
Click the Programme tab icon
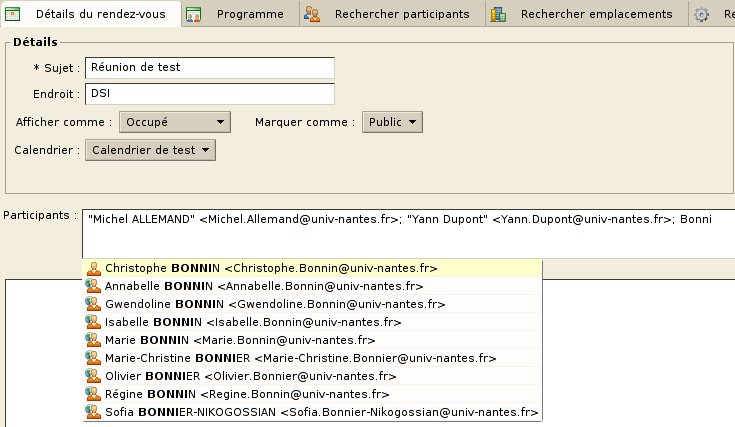coord(195,14)
